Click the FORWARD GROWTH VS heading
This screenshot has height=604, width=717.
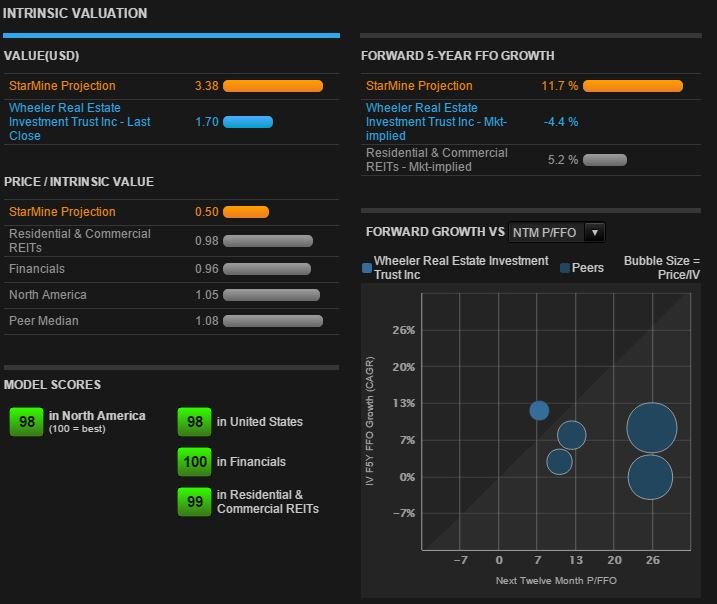tap(435, 232)
